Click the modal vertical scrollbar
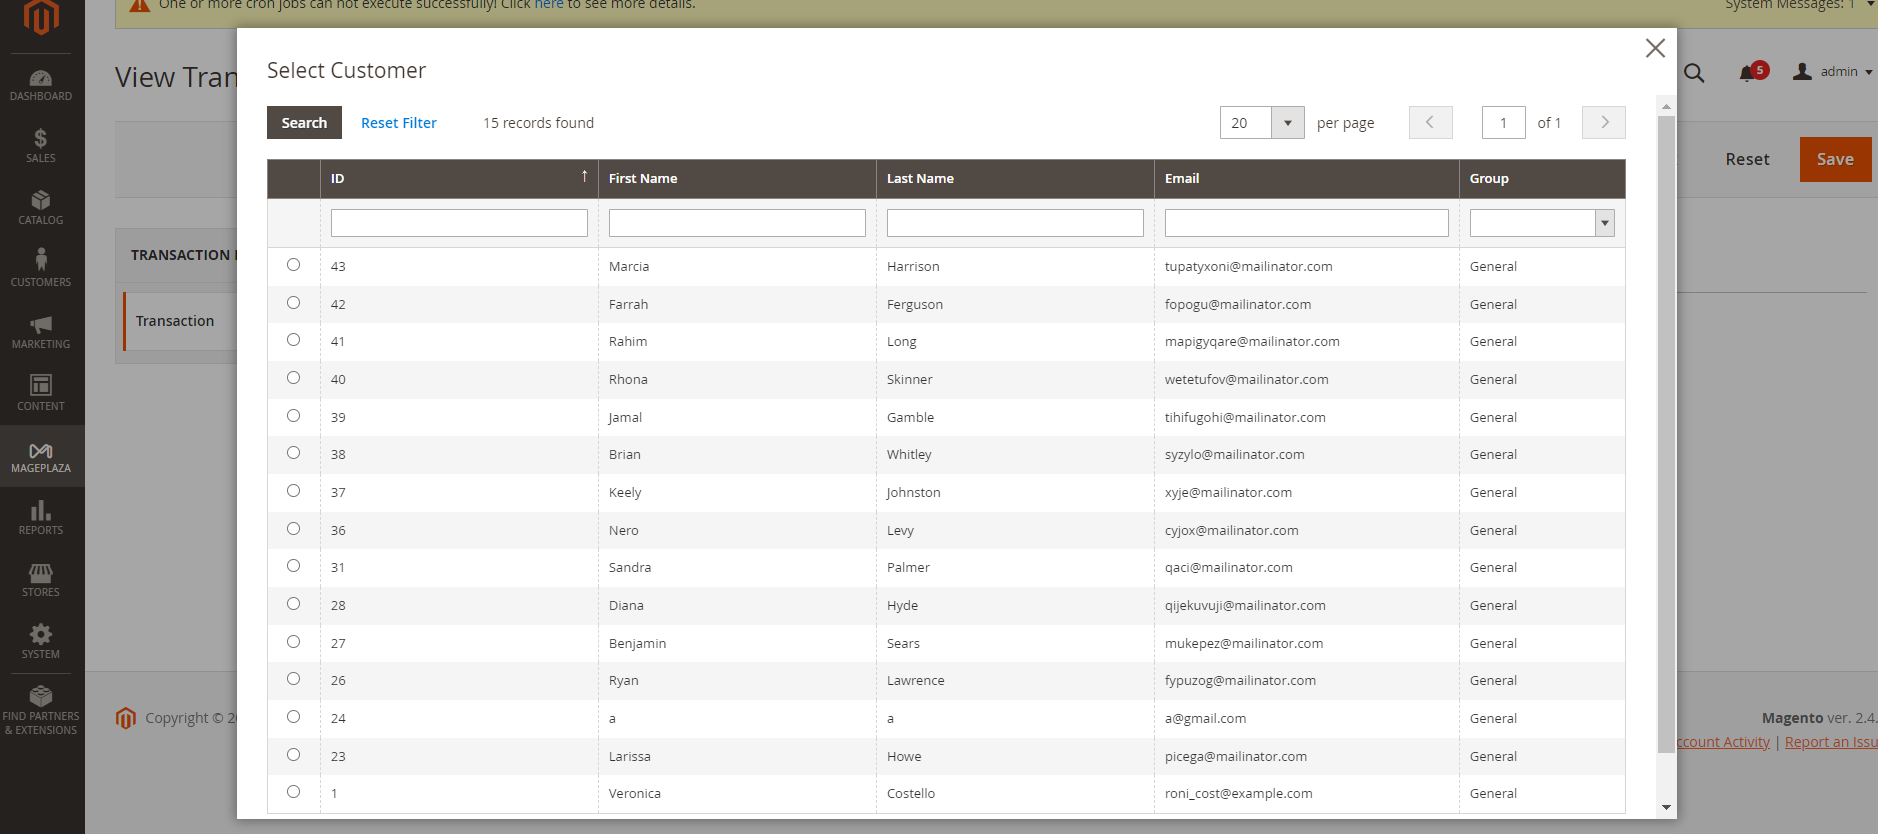Image resolution: width=1878 pixels, height=834 pixels. pos(1666,430)
